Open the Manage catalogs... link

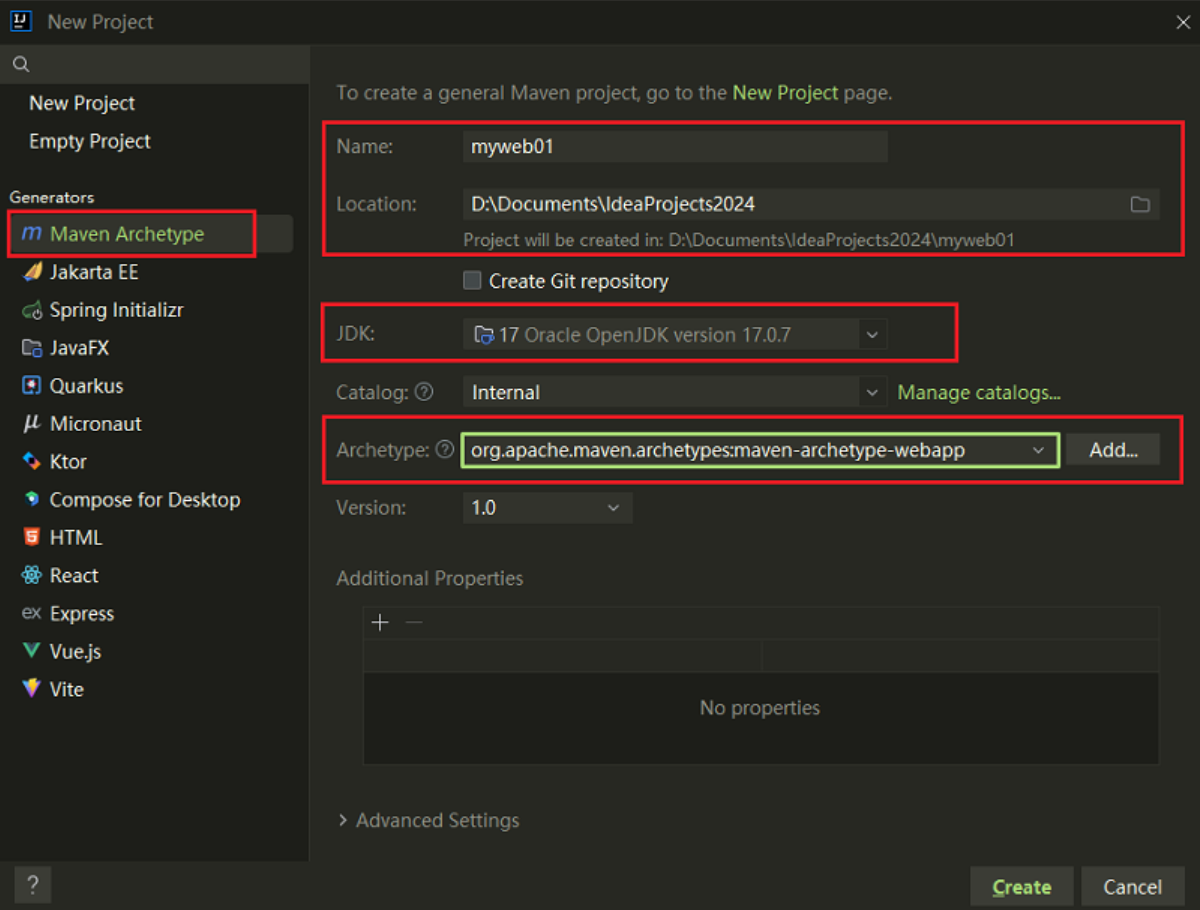tap(979, 393)
